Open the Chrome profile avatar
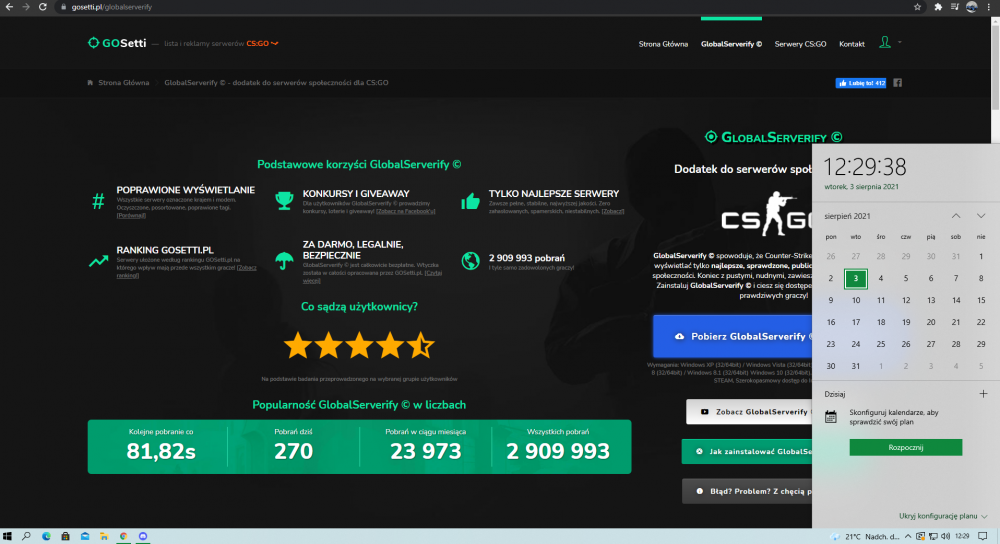Screen dimensions: 1000x544 pos(971,7)
